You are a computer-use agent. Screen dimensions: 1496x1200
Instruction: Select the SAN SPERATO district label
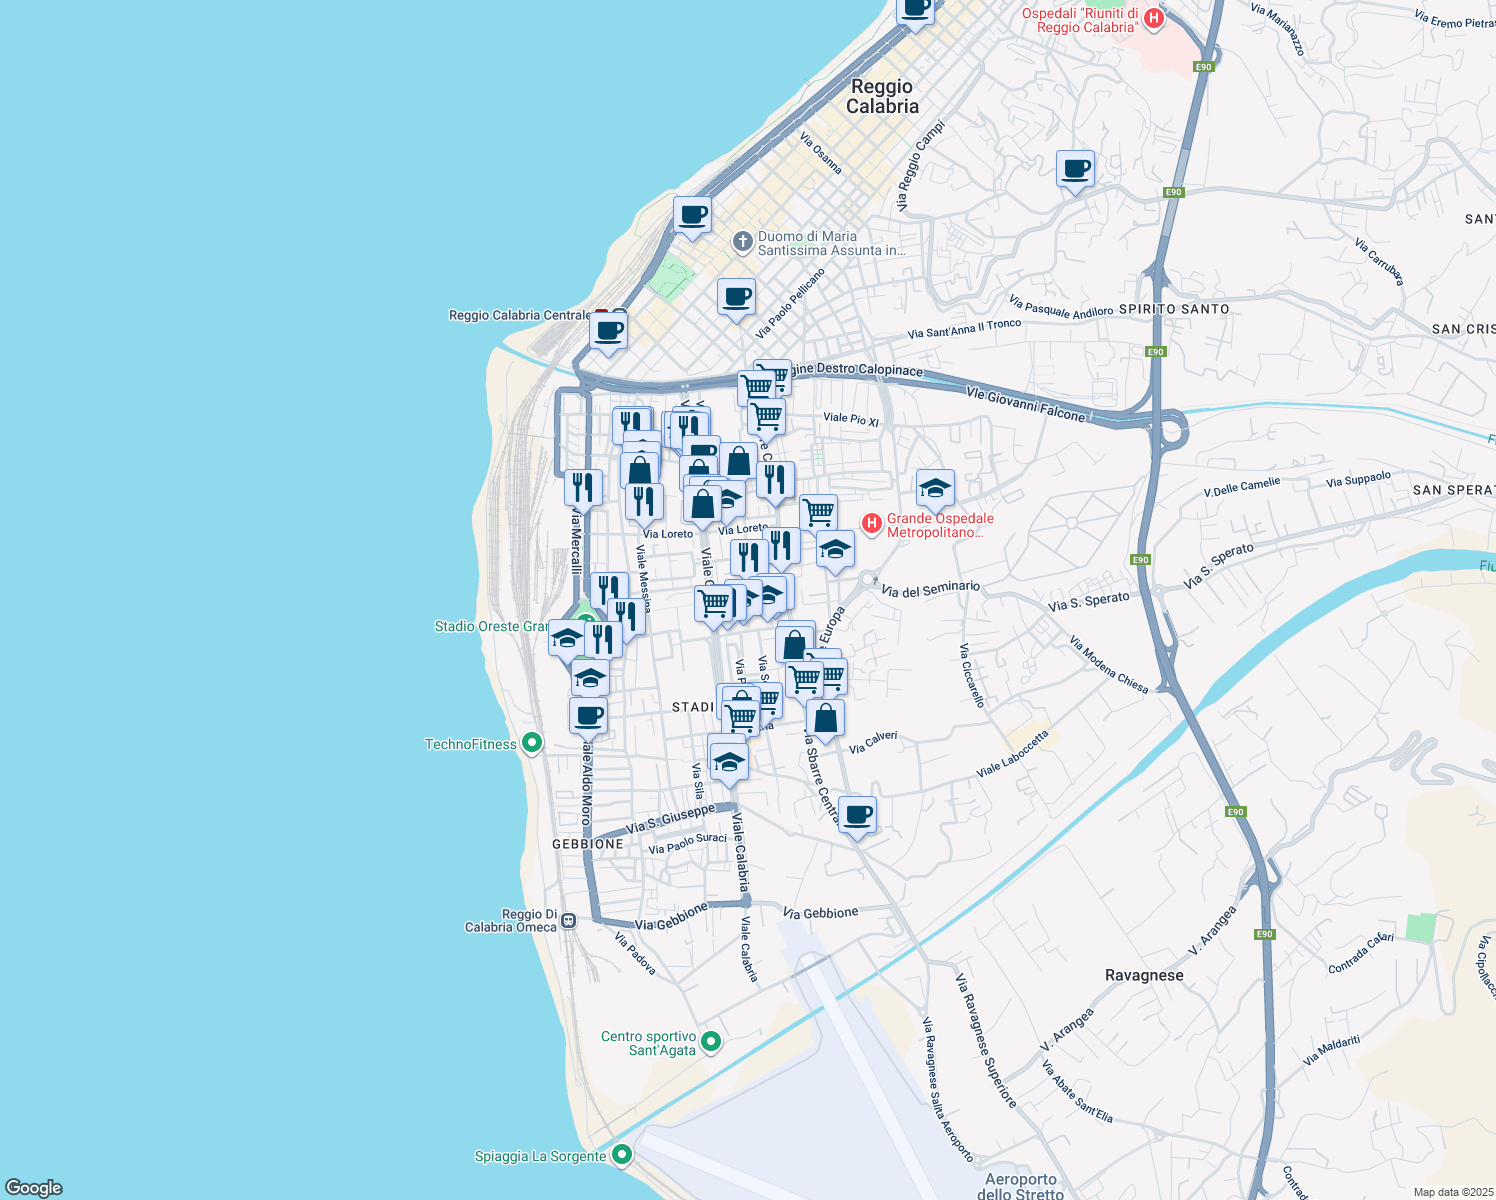(1454, 490)
